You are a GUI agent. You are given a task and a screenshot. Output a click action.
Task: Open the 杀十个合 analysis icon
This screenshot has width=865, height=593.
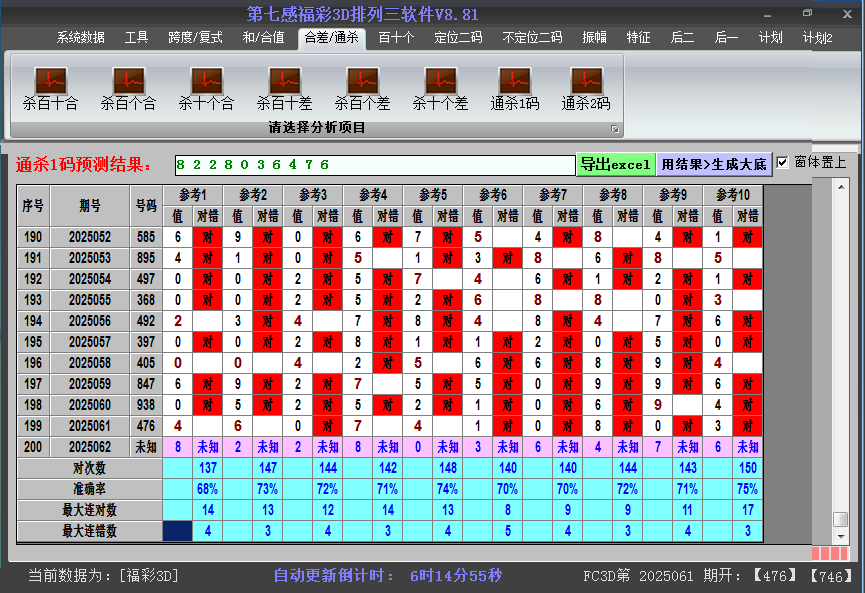(x=206, y=88)
